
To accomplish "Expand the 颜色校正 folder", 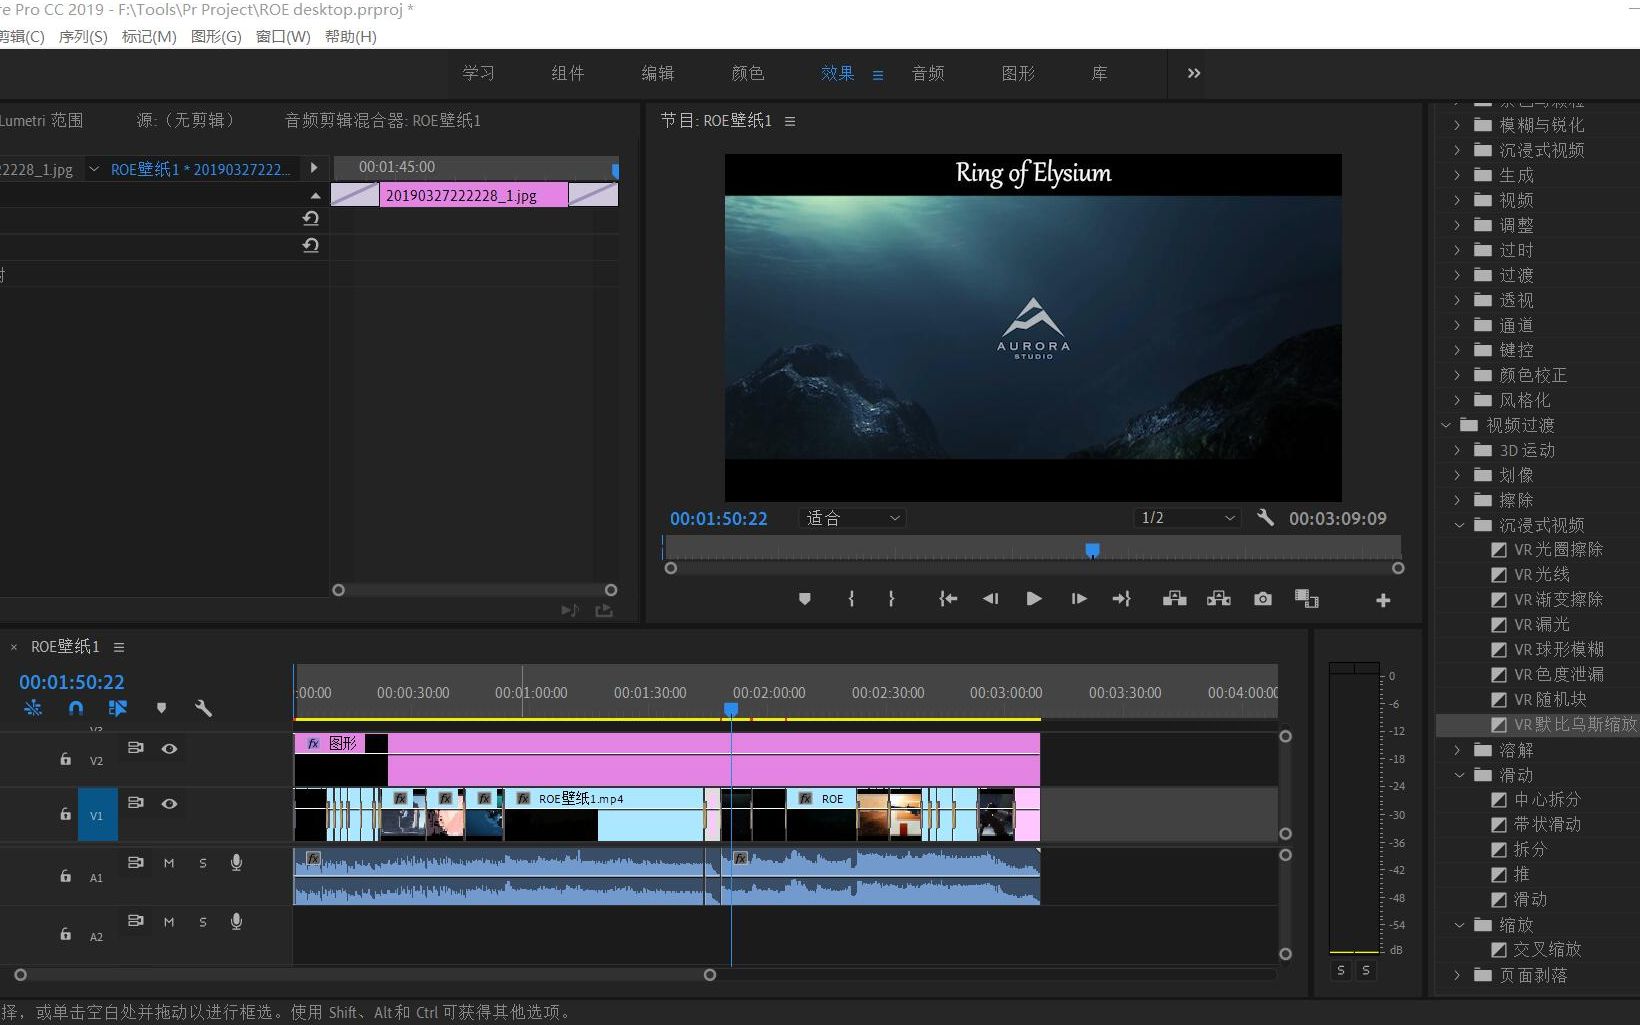I will click(x=1457, y=375).
